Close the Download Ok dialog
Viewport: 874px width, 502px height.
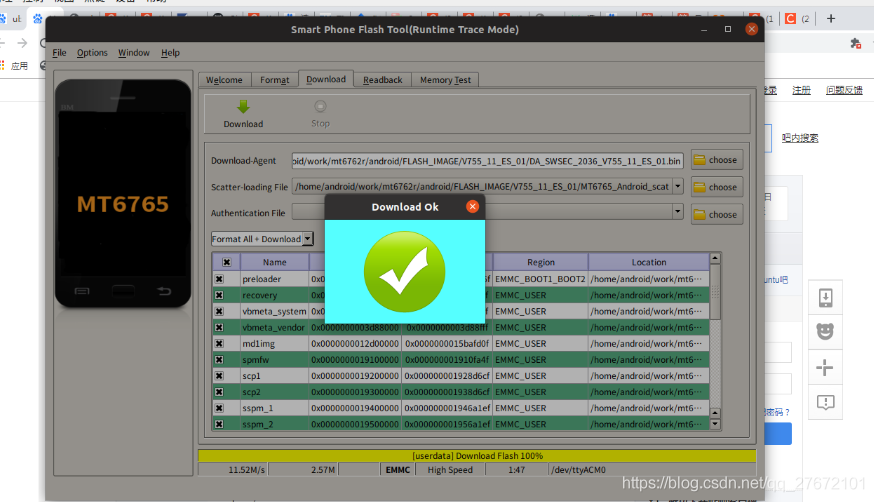click(x=473, y=207)
